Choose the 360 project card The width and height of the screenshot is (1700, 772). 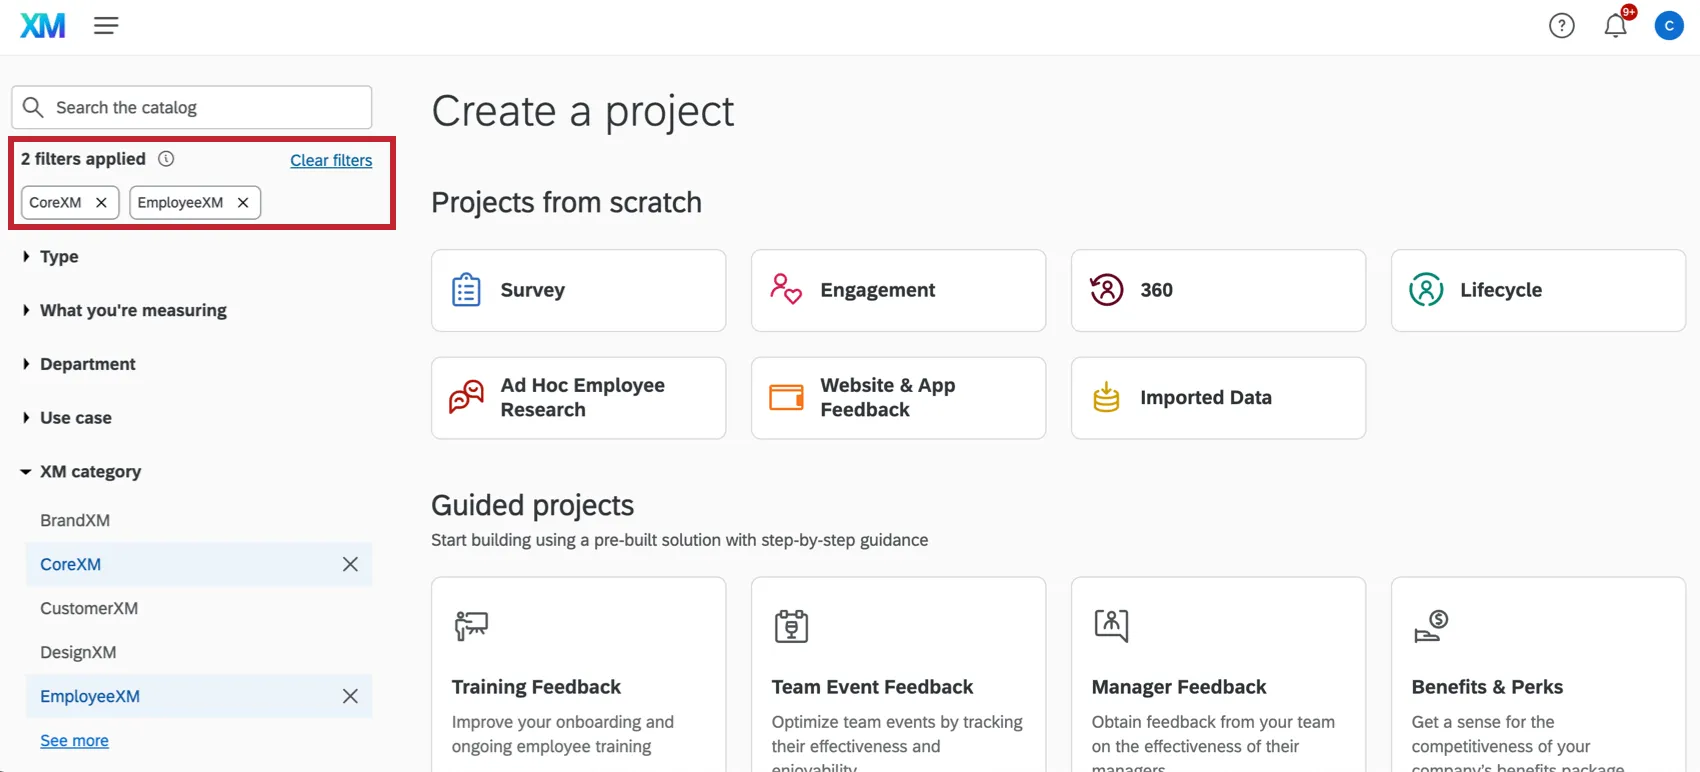pyautogui.click(x=1217, y=290)
